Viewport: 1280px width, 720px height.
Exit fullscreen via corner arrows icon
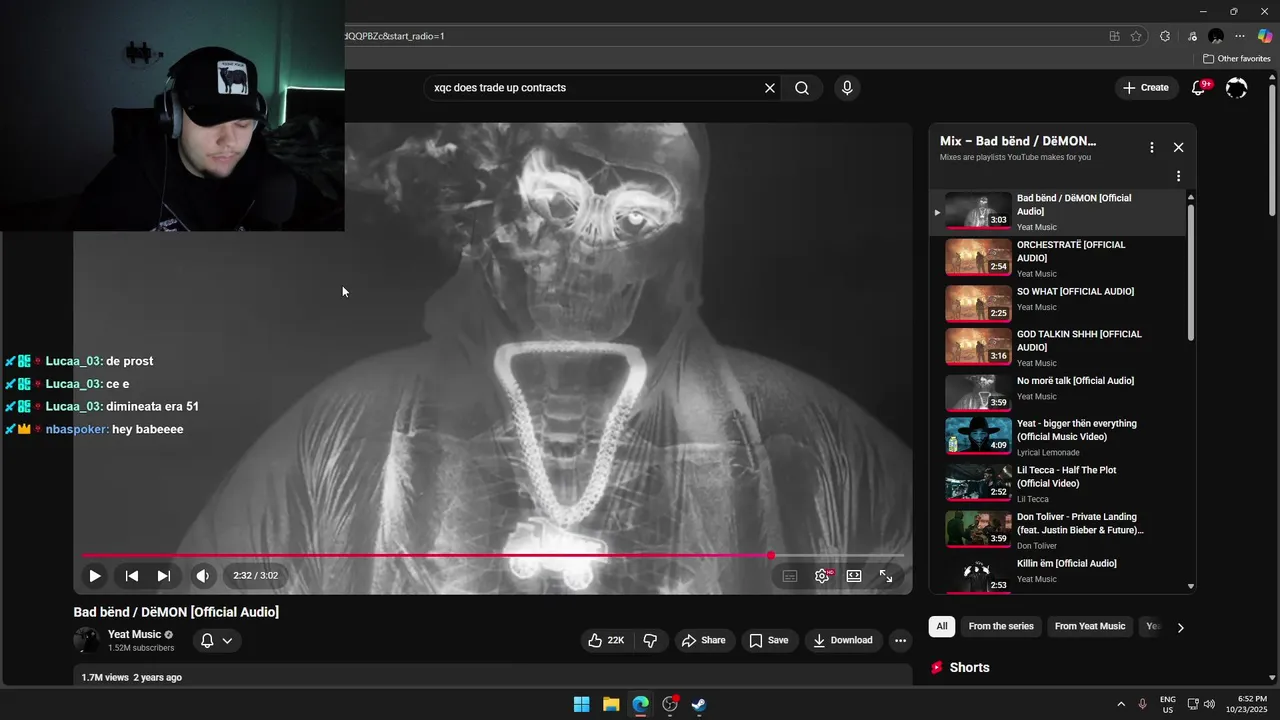click(x=886, y=576)
